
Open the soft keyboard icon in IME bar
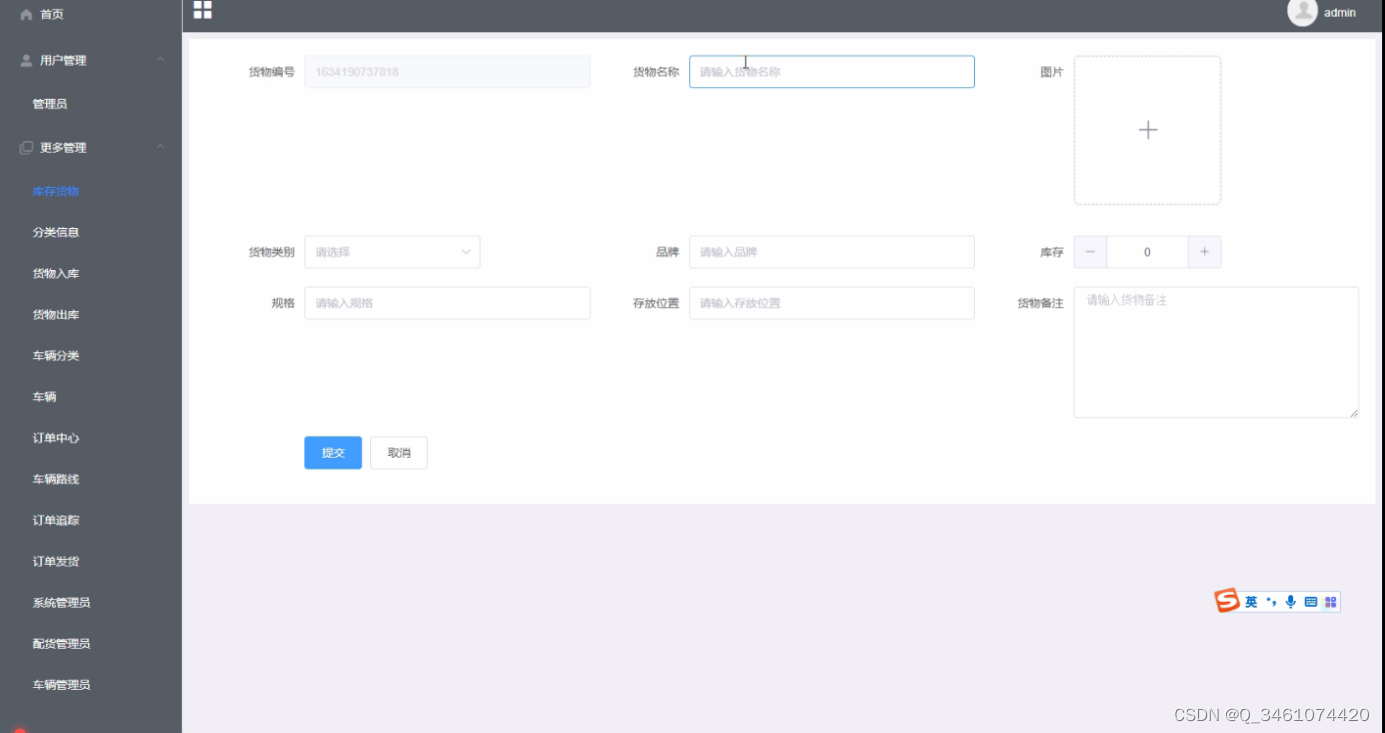tap(1311, 602)
